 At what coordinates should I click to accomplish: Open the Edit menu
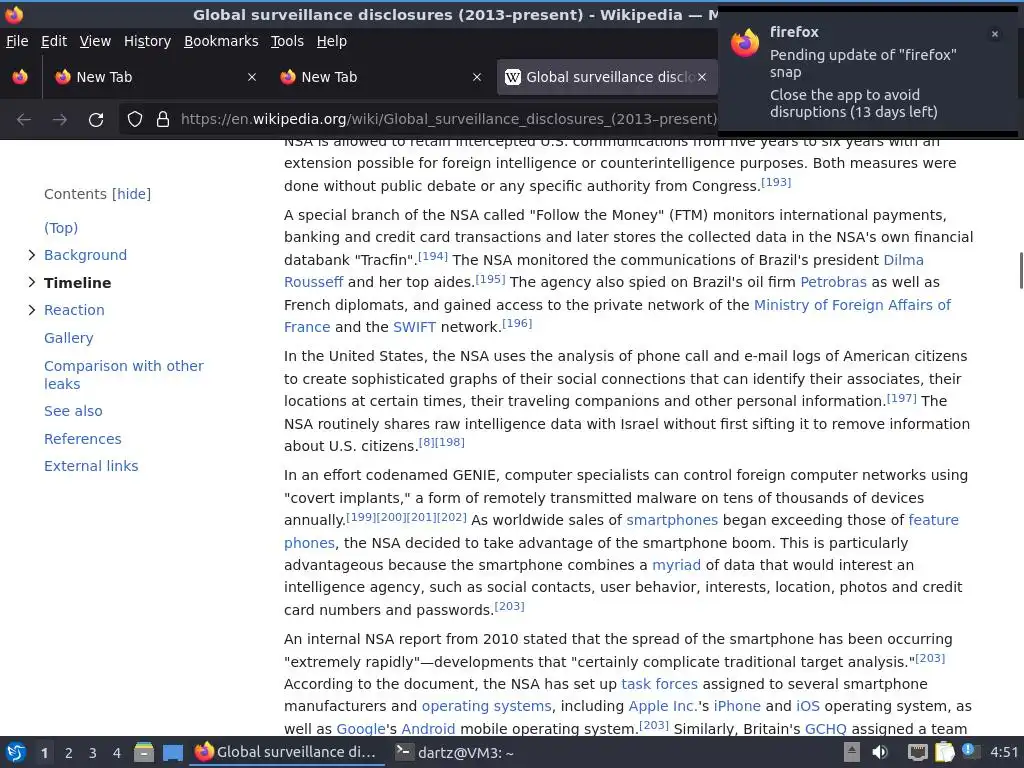[x=54, y=41]
